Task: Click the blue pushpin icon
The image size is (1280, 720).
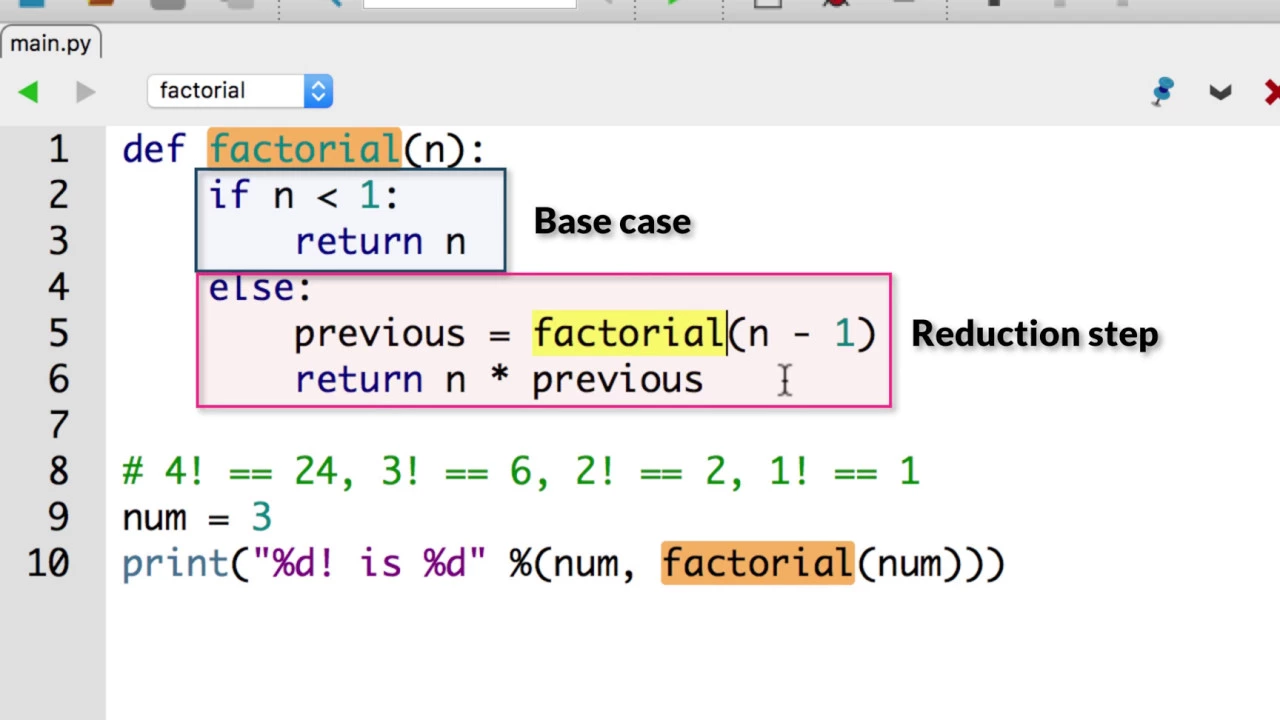Action: (1162, 92)
